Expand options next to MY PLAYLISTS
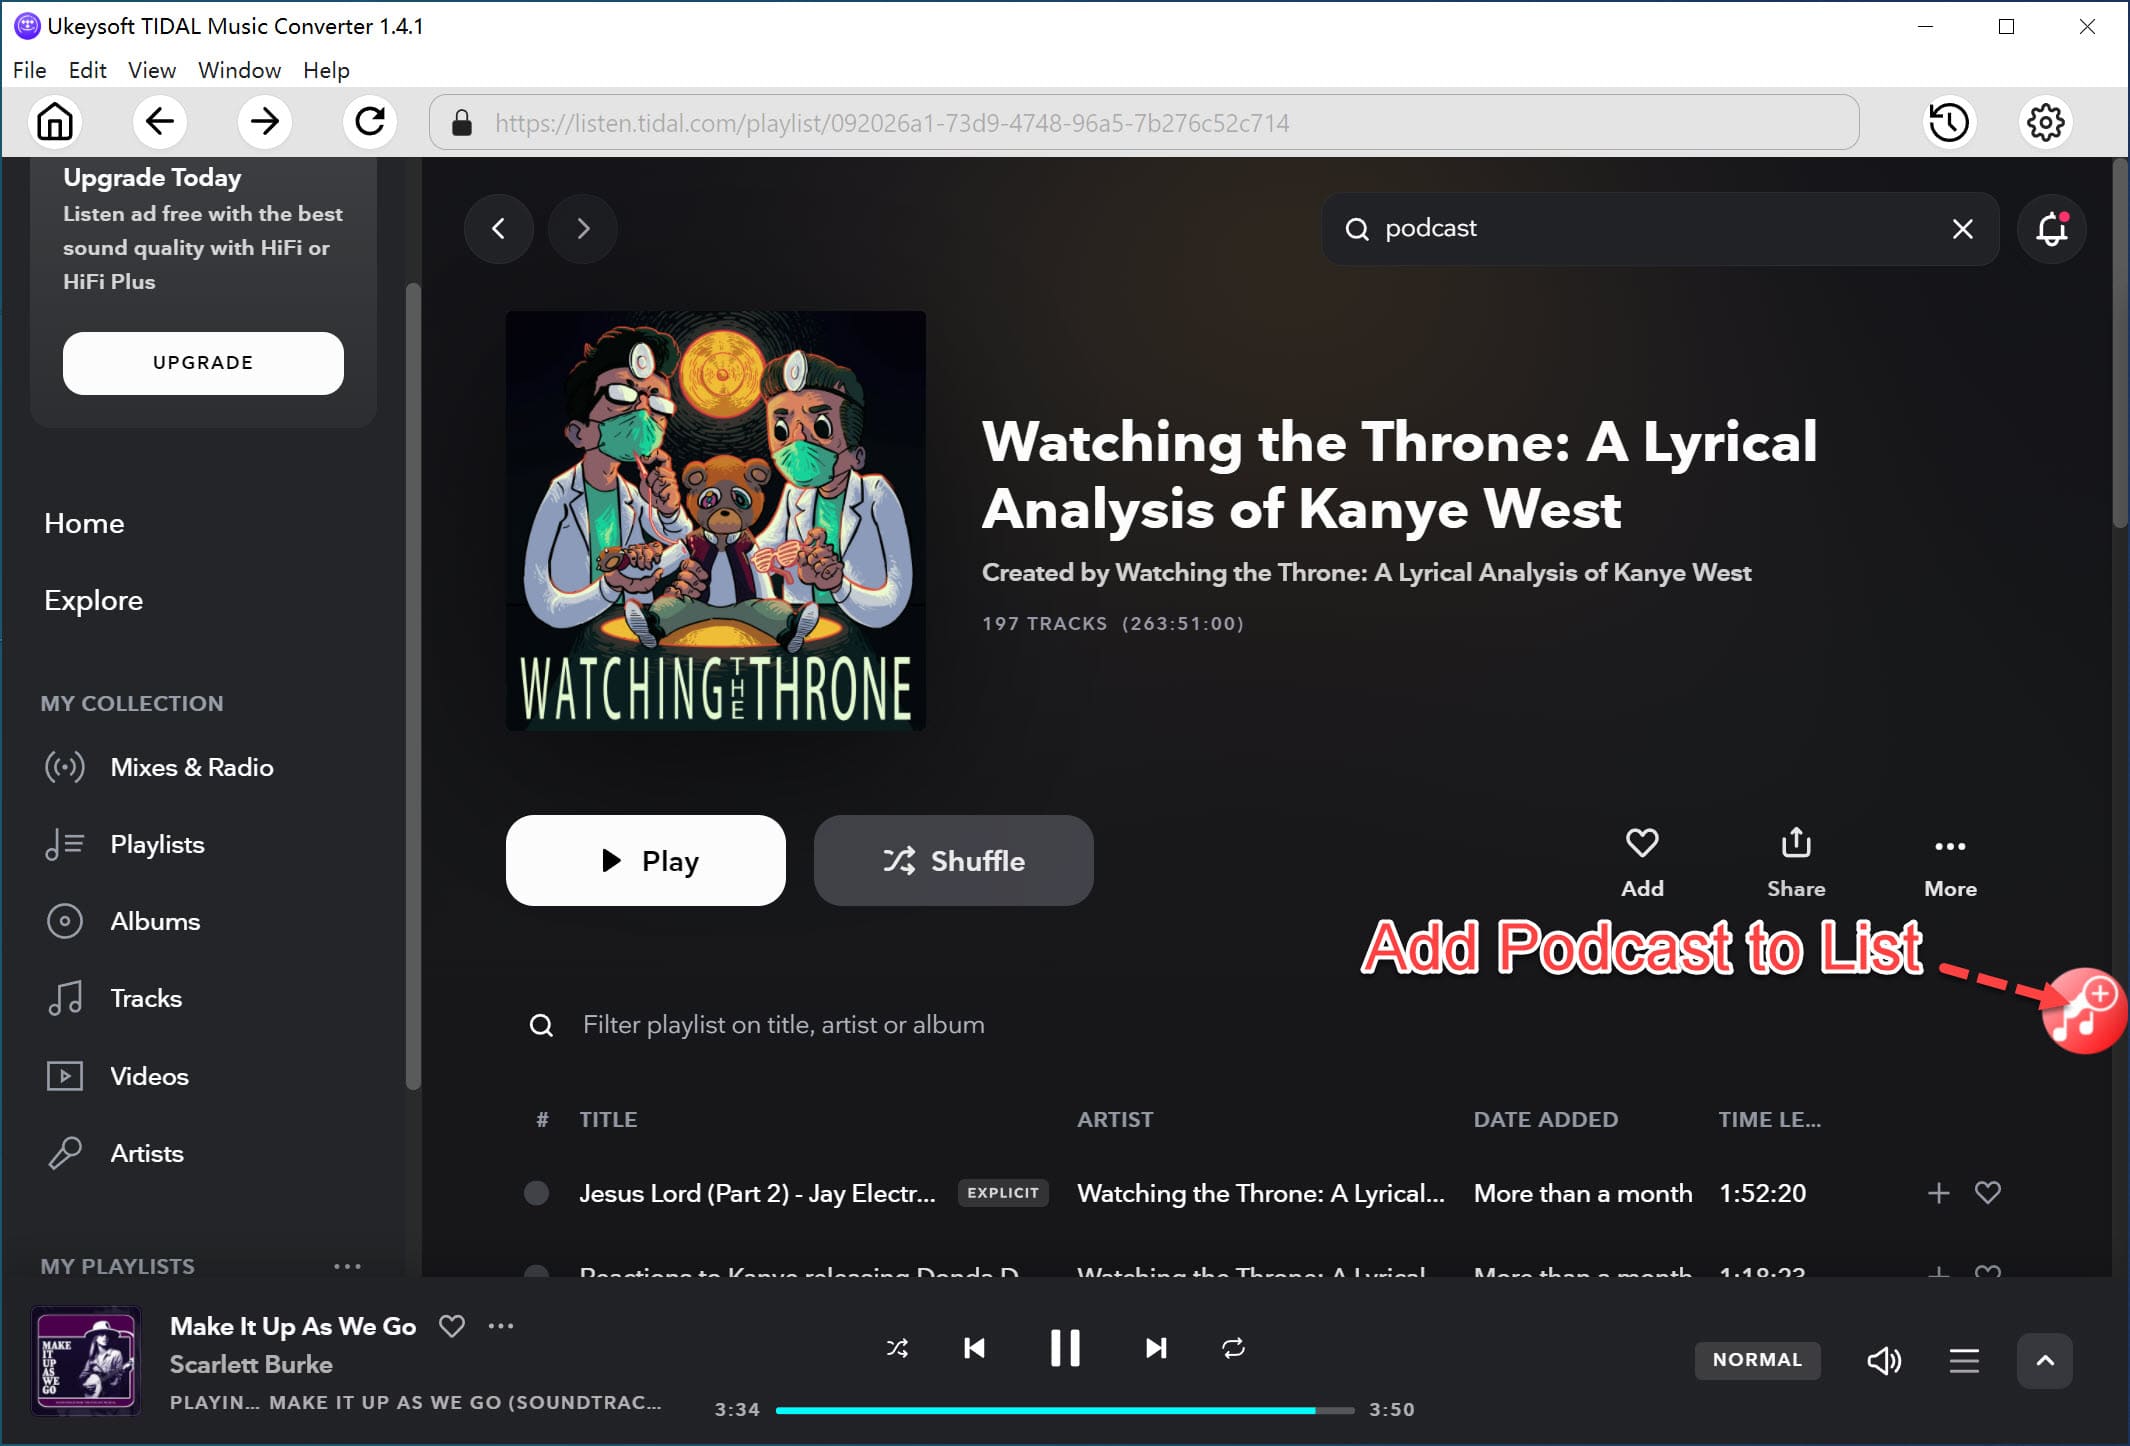2130x1446 pixels. pos(348,1266)
